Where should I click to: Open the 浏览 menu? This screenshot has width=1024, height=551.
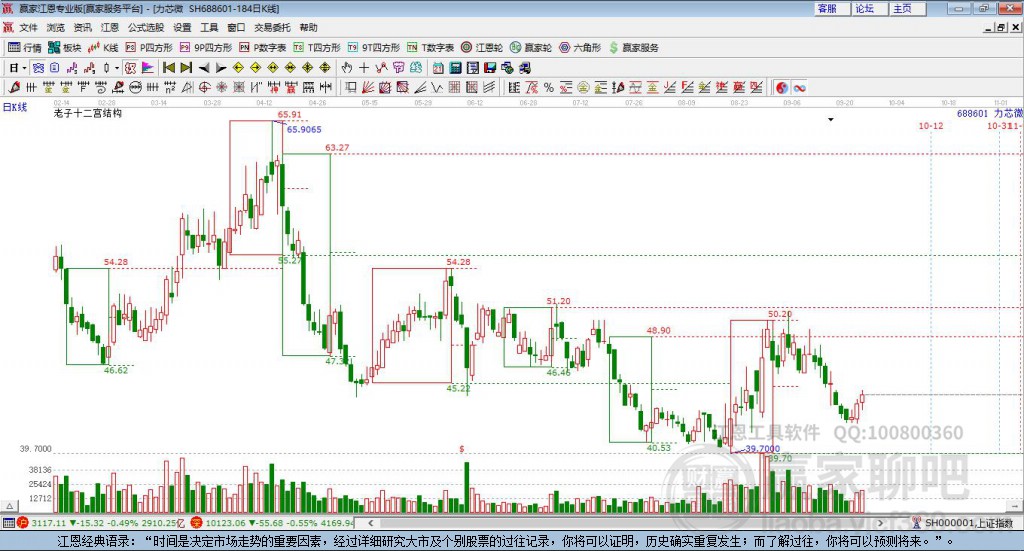click(56, 27)
